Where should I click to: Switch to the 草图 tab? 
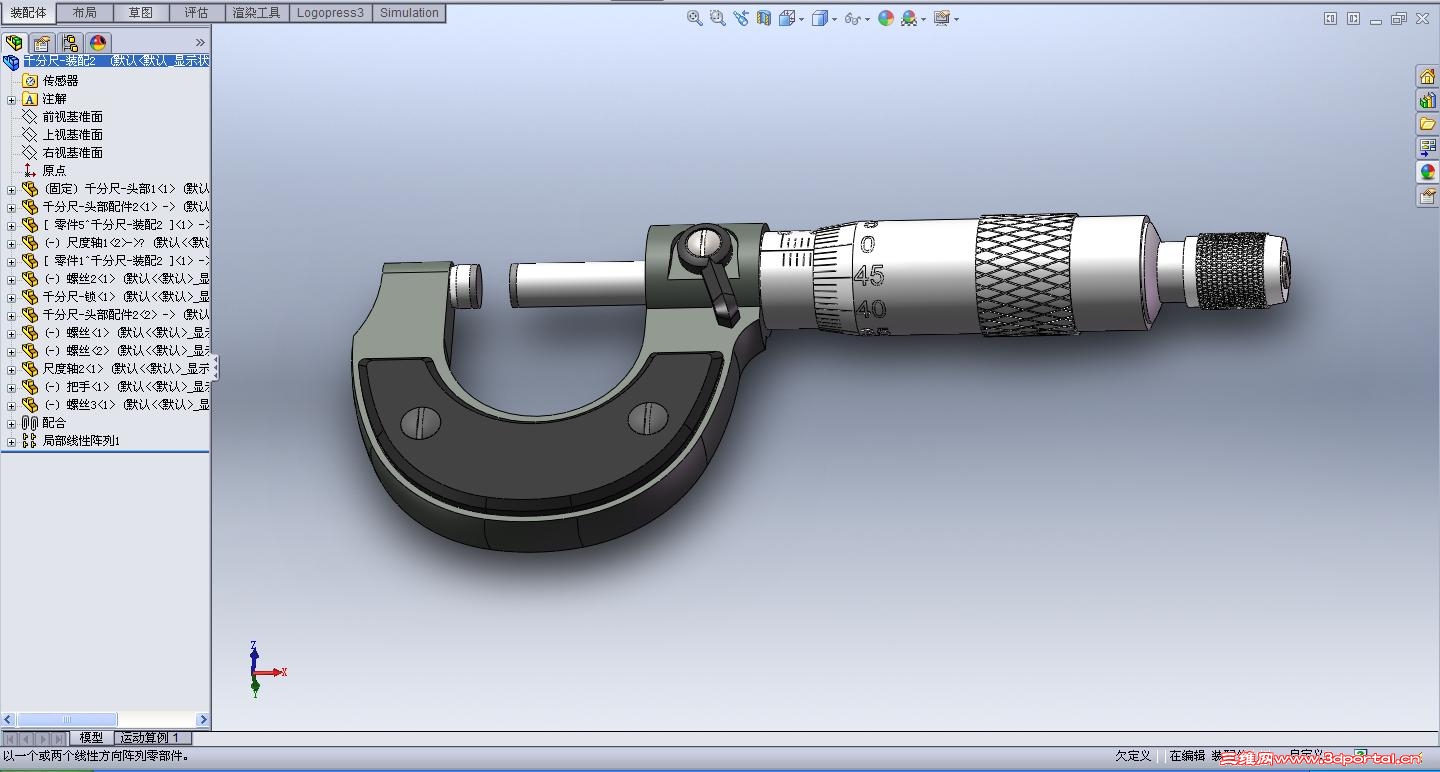pyautogui.click(x=141, y=13)
